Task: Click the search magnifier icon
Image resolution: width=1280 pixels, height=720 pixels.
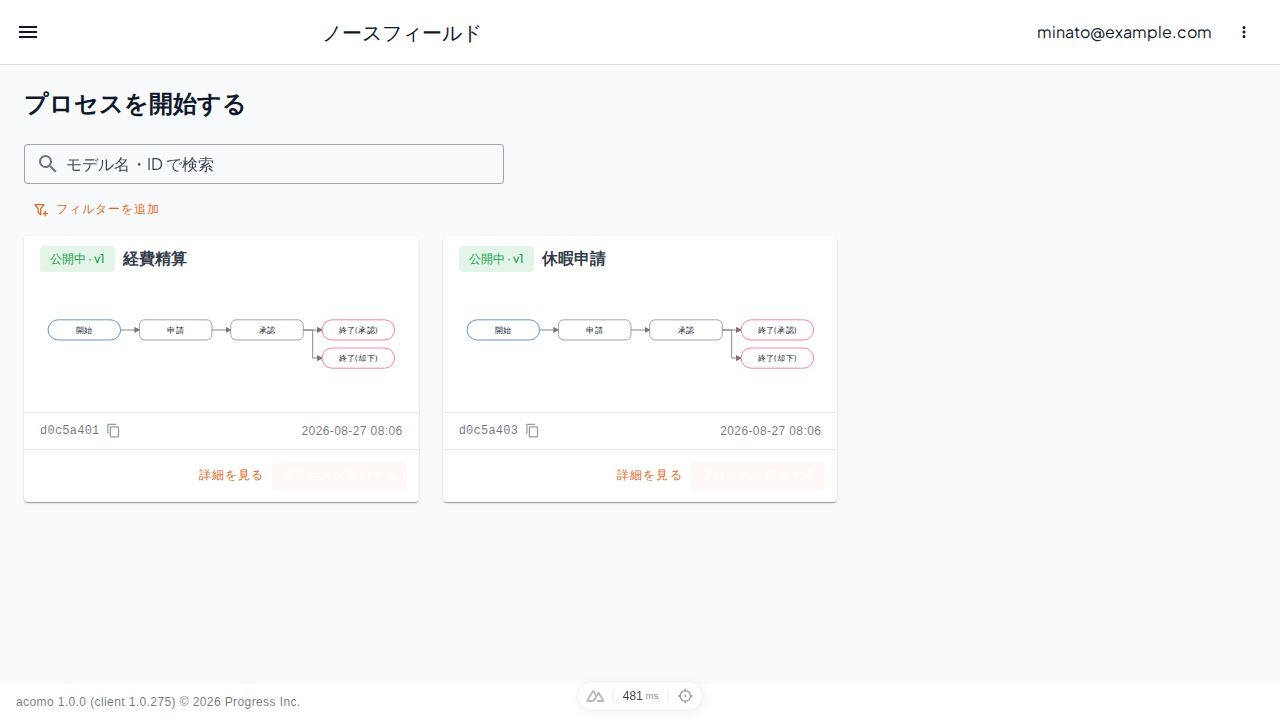Action: pos(47,164)
